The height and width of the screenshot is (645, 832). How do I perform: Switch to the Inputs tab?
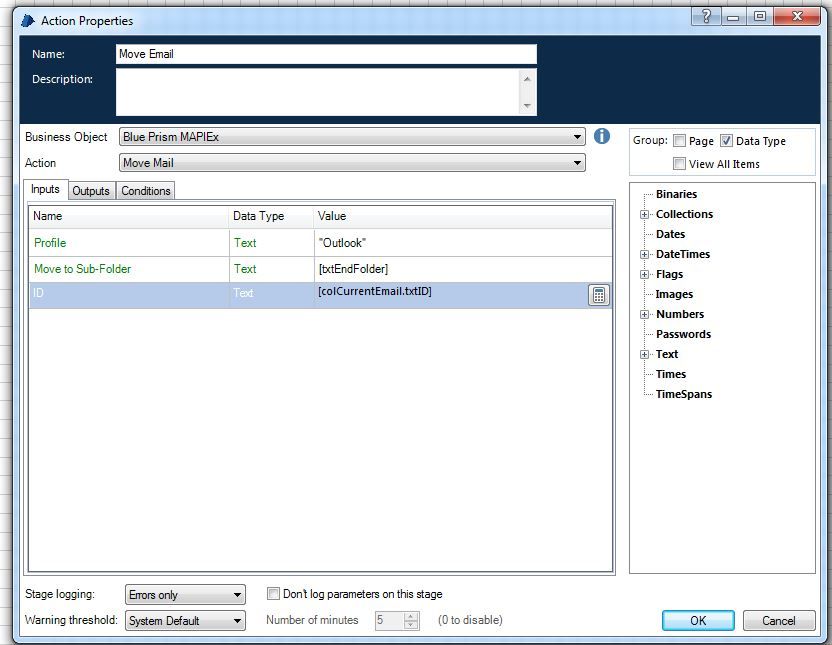(45, 189)
